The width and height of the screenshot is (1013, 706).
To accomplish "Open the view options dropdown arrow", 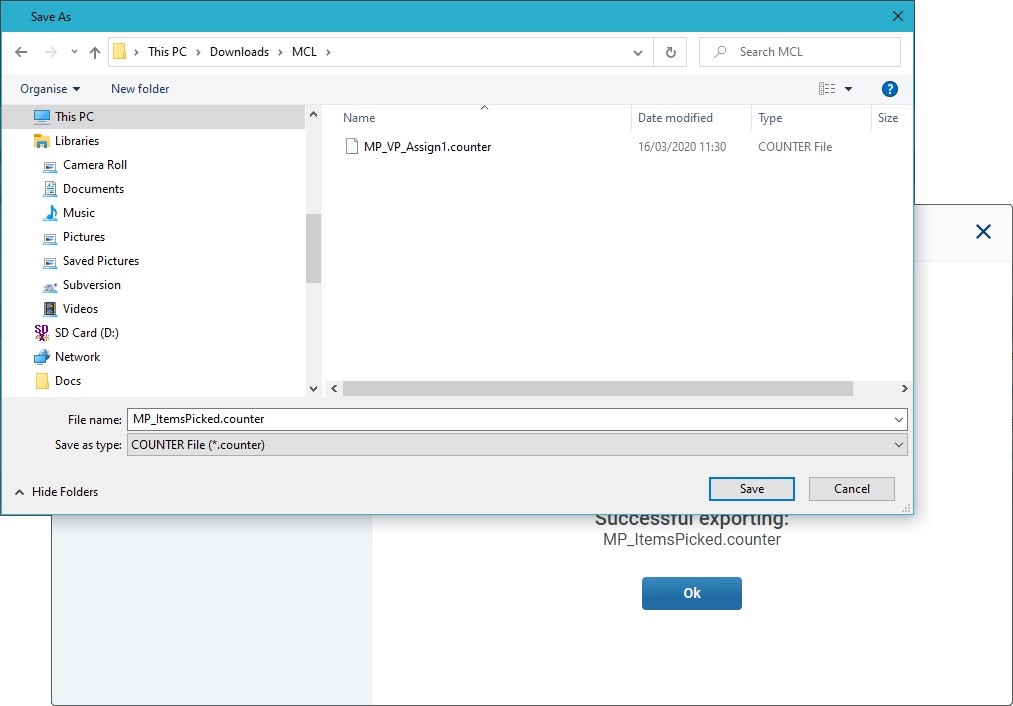I will pos(848,89).
